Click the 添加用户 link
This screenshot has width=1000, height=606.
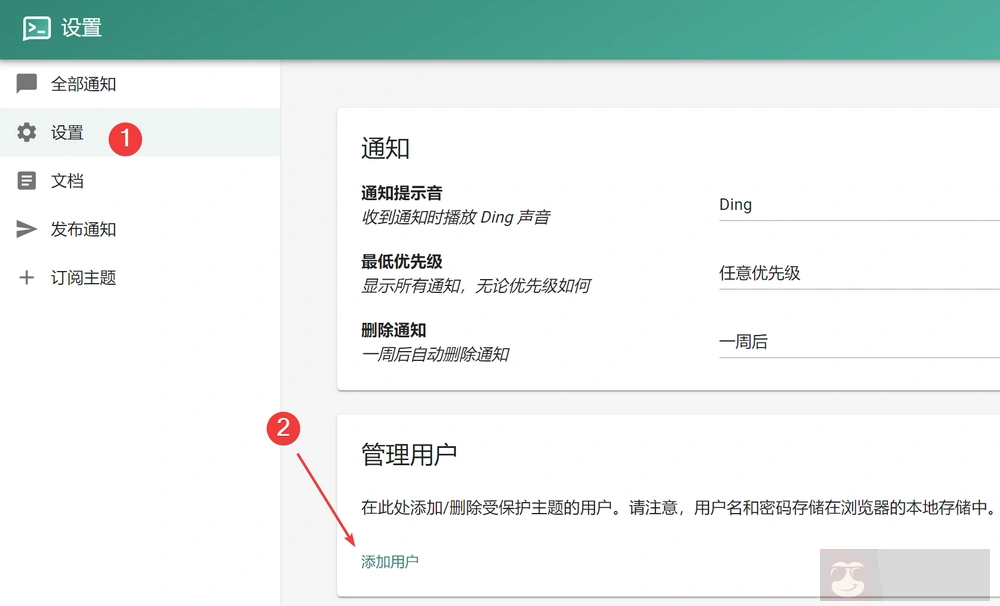click(390, 562)
